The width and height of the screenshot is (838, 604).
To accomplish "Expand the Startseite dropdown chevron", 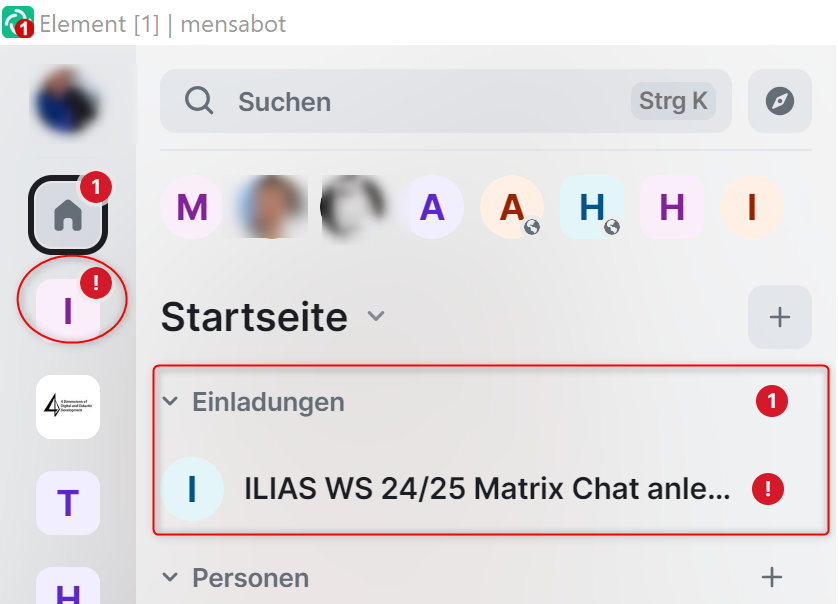I will [x=376, y=316].
